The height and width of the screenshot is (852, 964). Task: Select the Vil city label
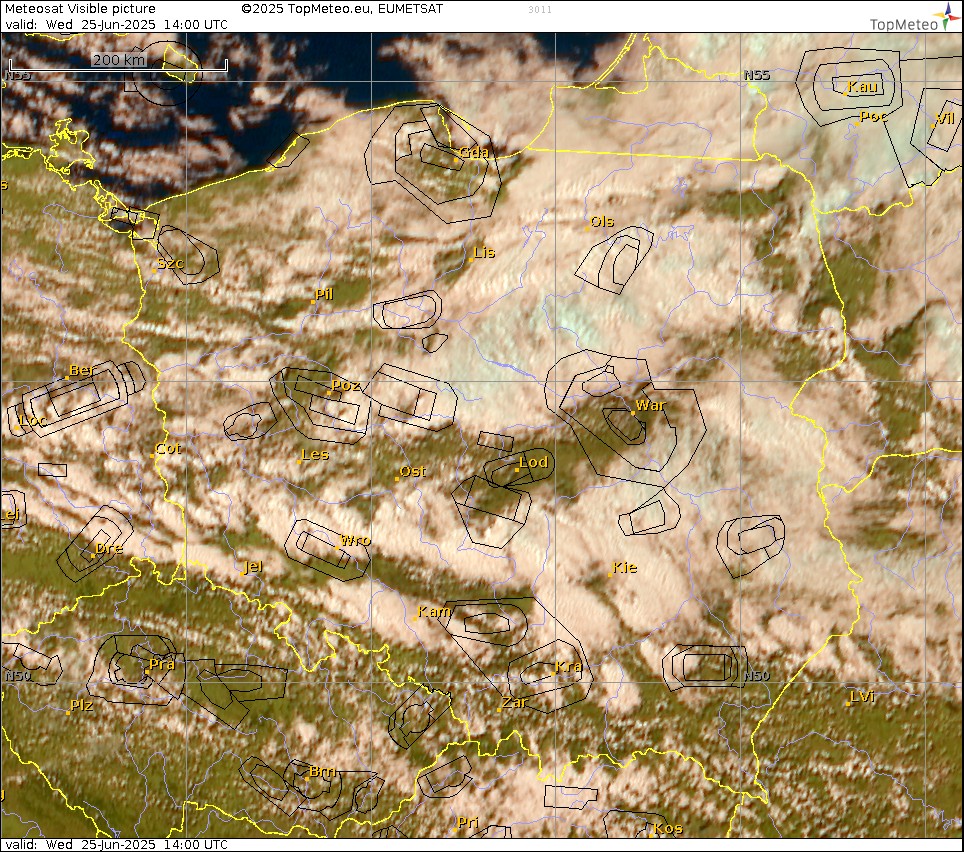tap(945, 119)
